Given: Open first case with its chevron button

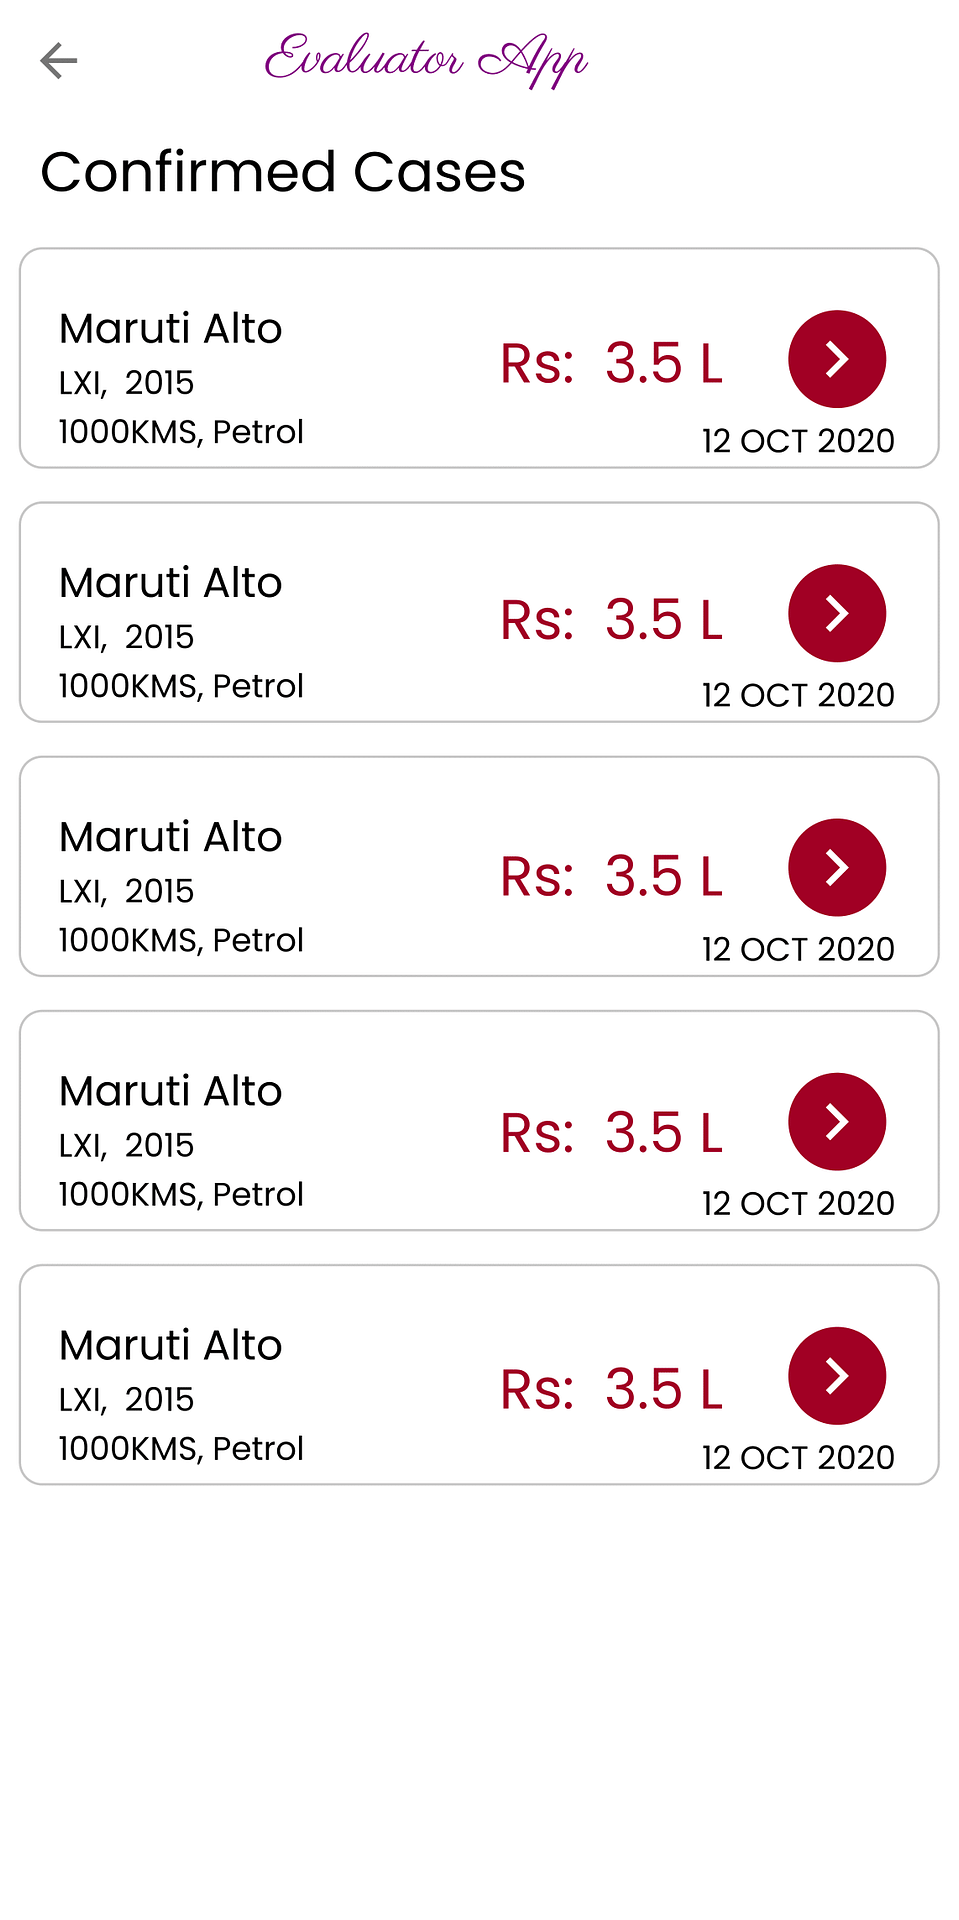Looking at the screenshot, I should (x=837, y=359).
